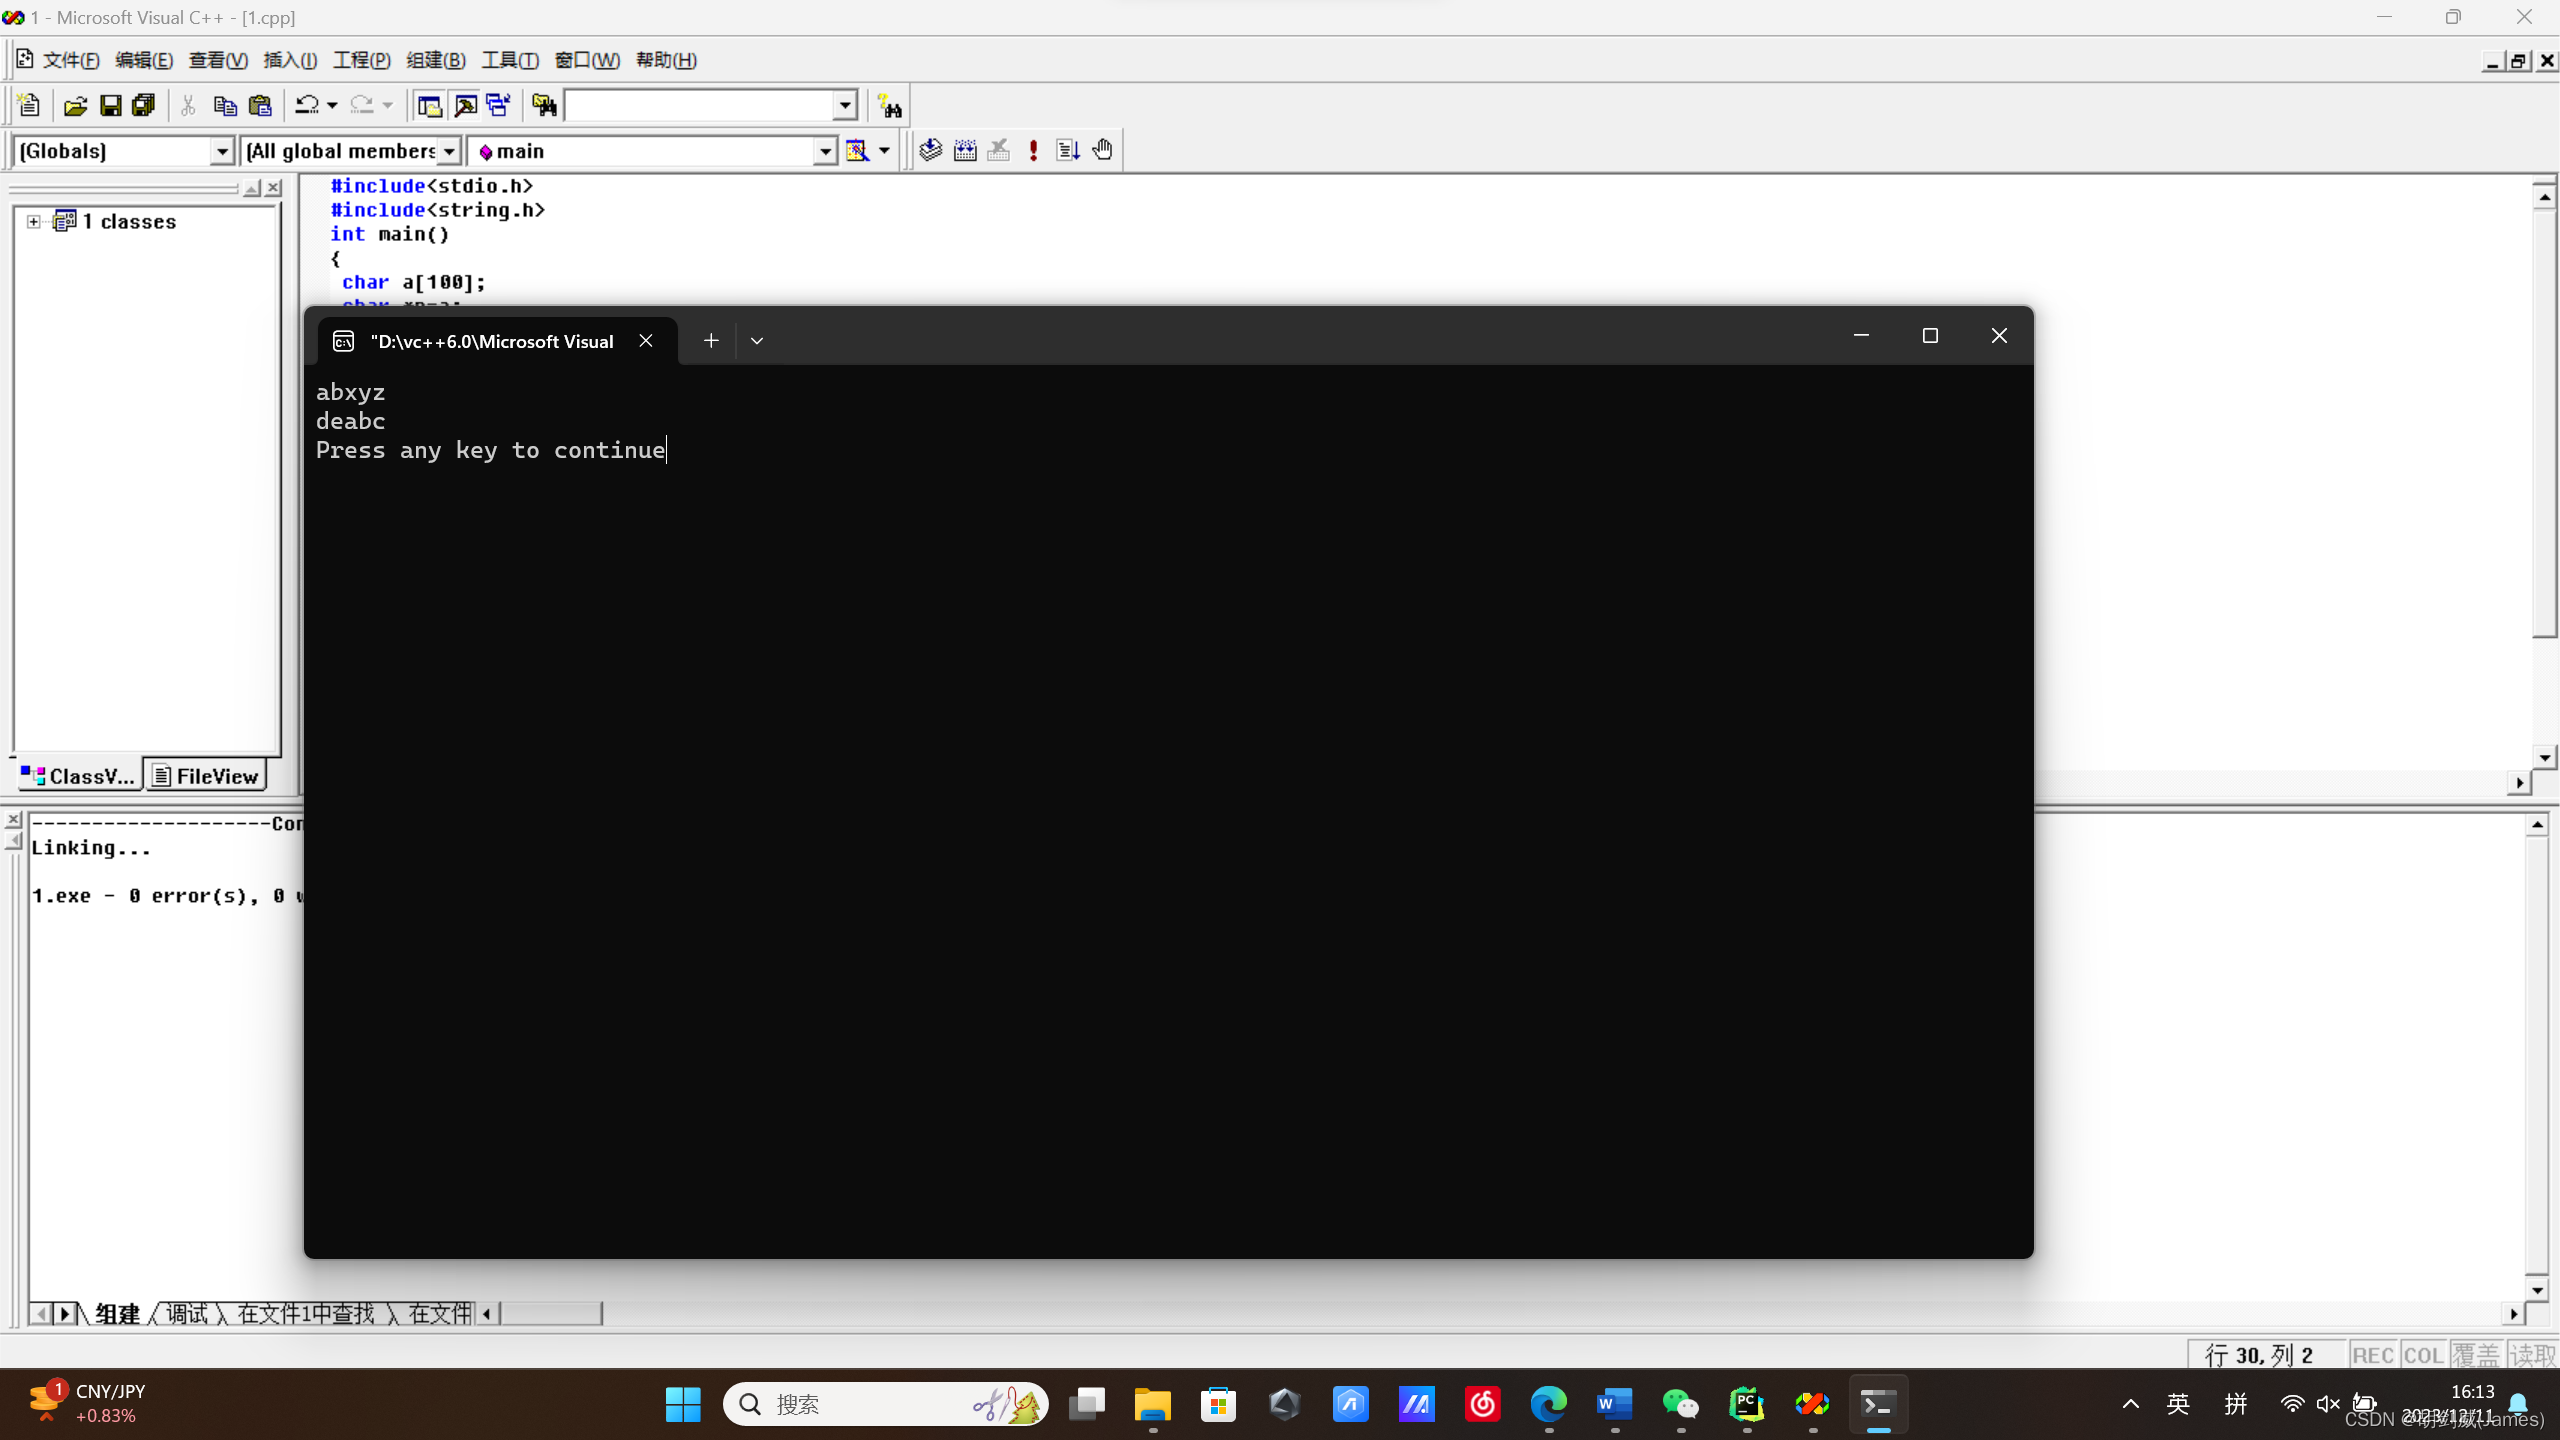Click the Go debug icon beside exclamation

pyautogui.click(x=1067, y=150)
